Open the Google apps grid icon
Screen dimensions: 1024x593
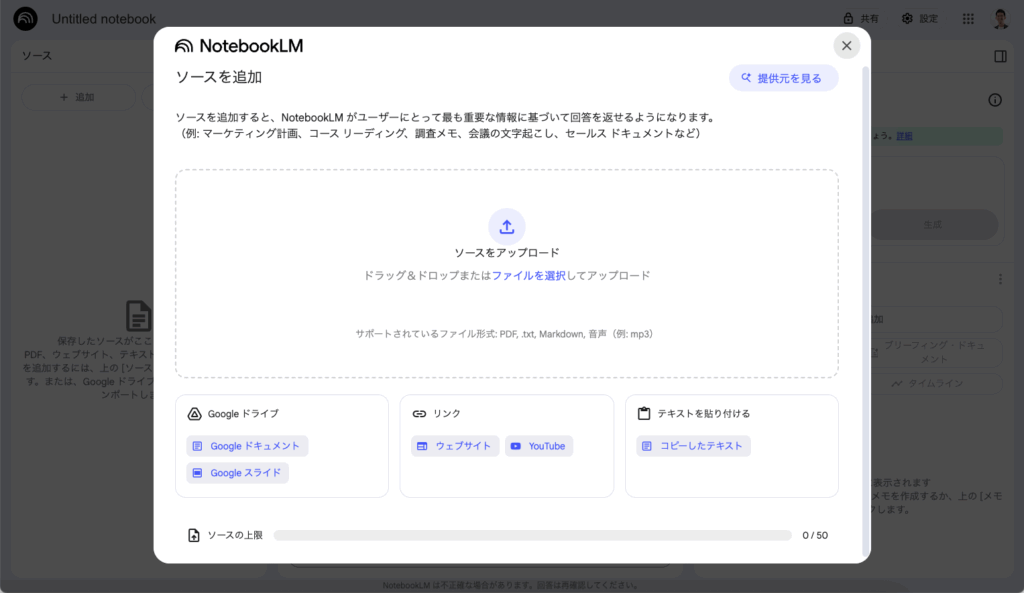[968, 19]
